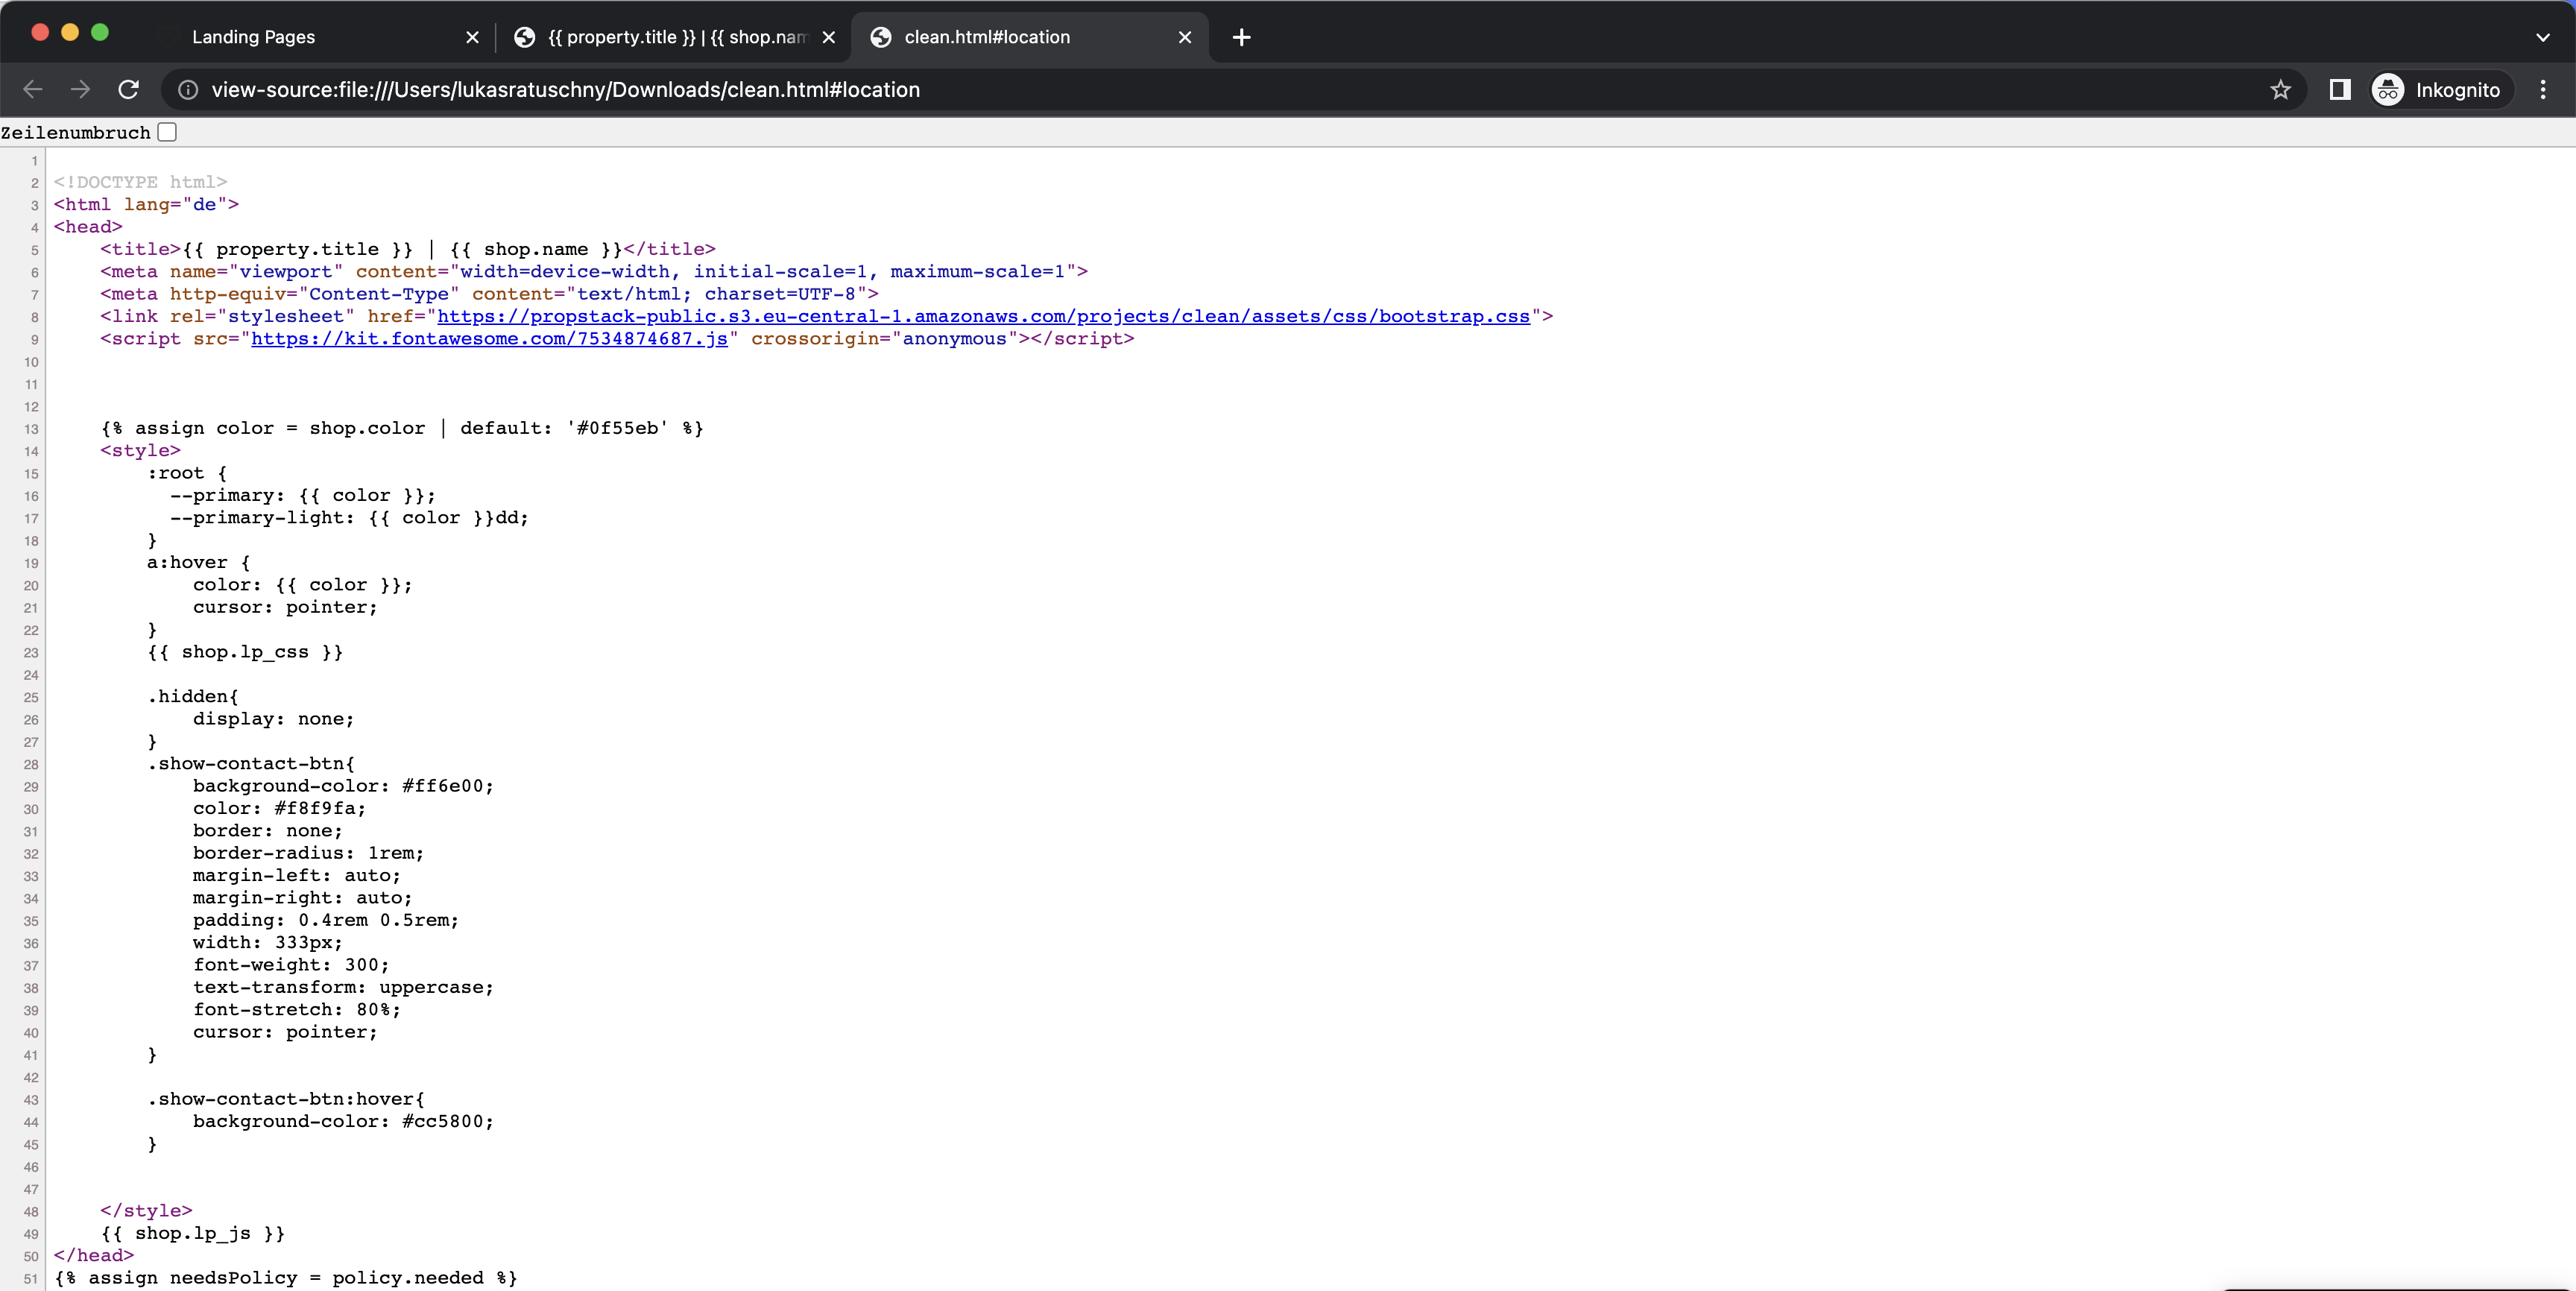Close the Landing Pages tab
Viewport: 2576px width, 1291px height.
click(x=472, y=37)
